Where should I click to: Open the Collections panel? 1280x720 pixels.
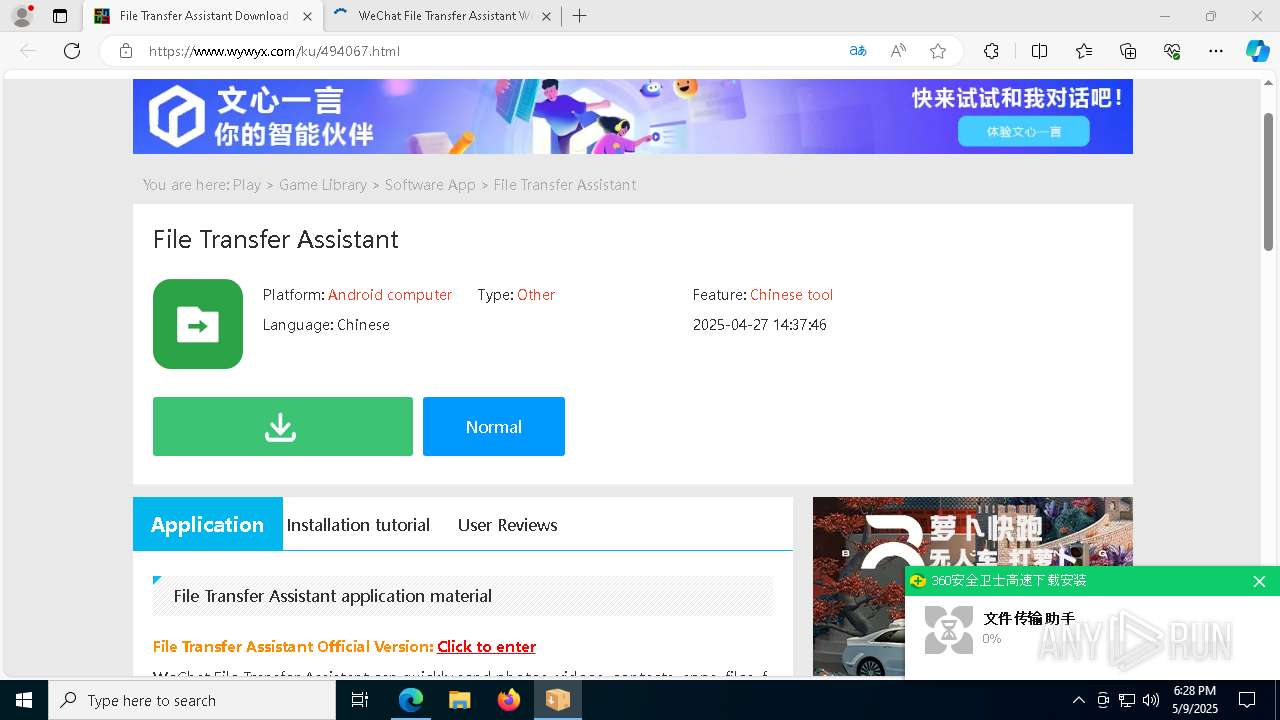[x=1128, y=51]
